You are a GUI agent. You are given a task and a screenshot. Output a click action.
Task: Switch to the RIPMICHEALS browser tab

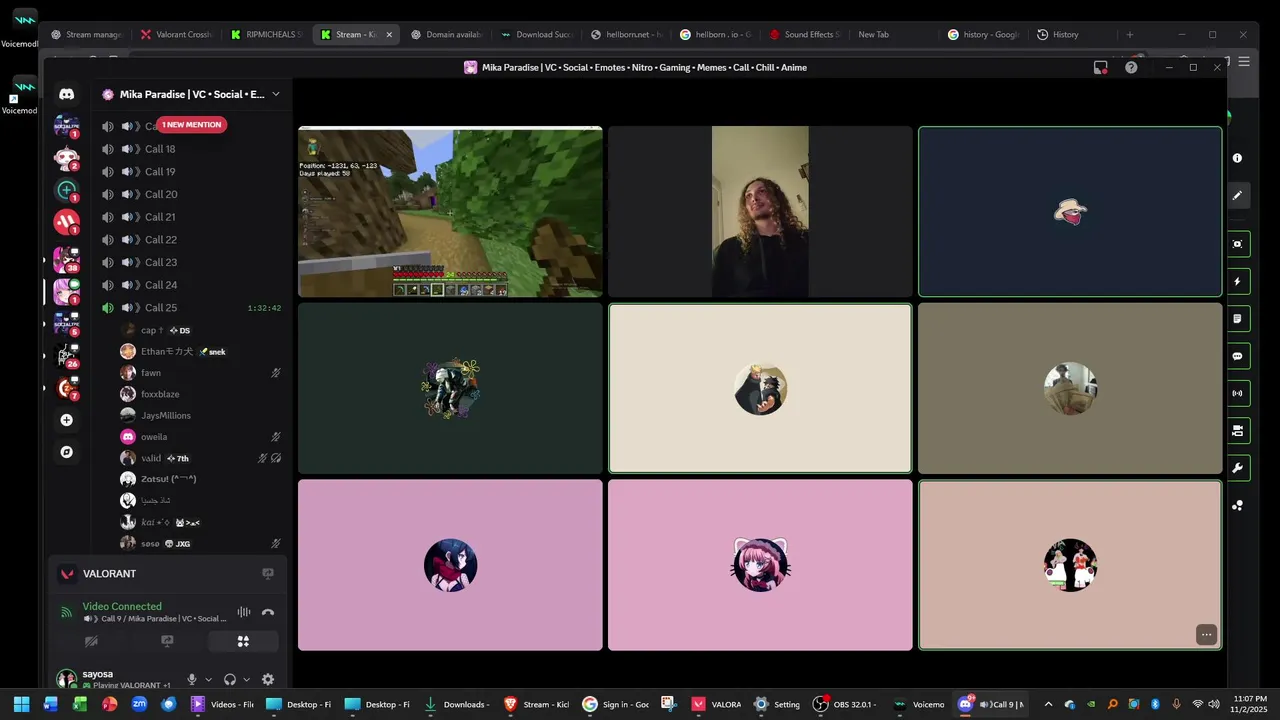pyautogui.click(x=265, y=34)
